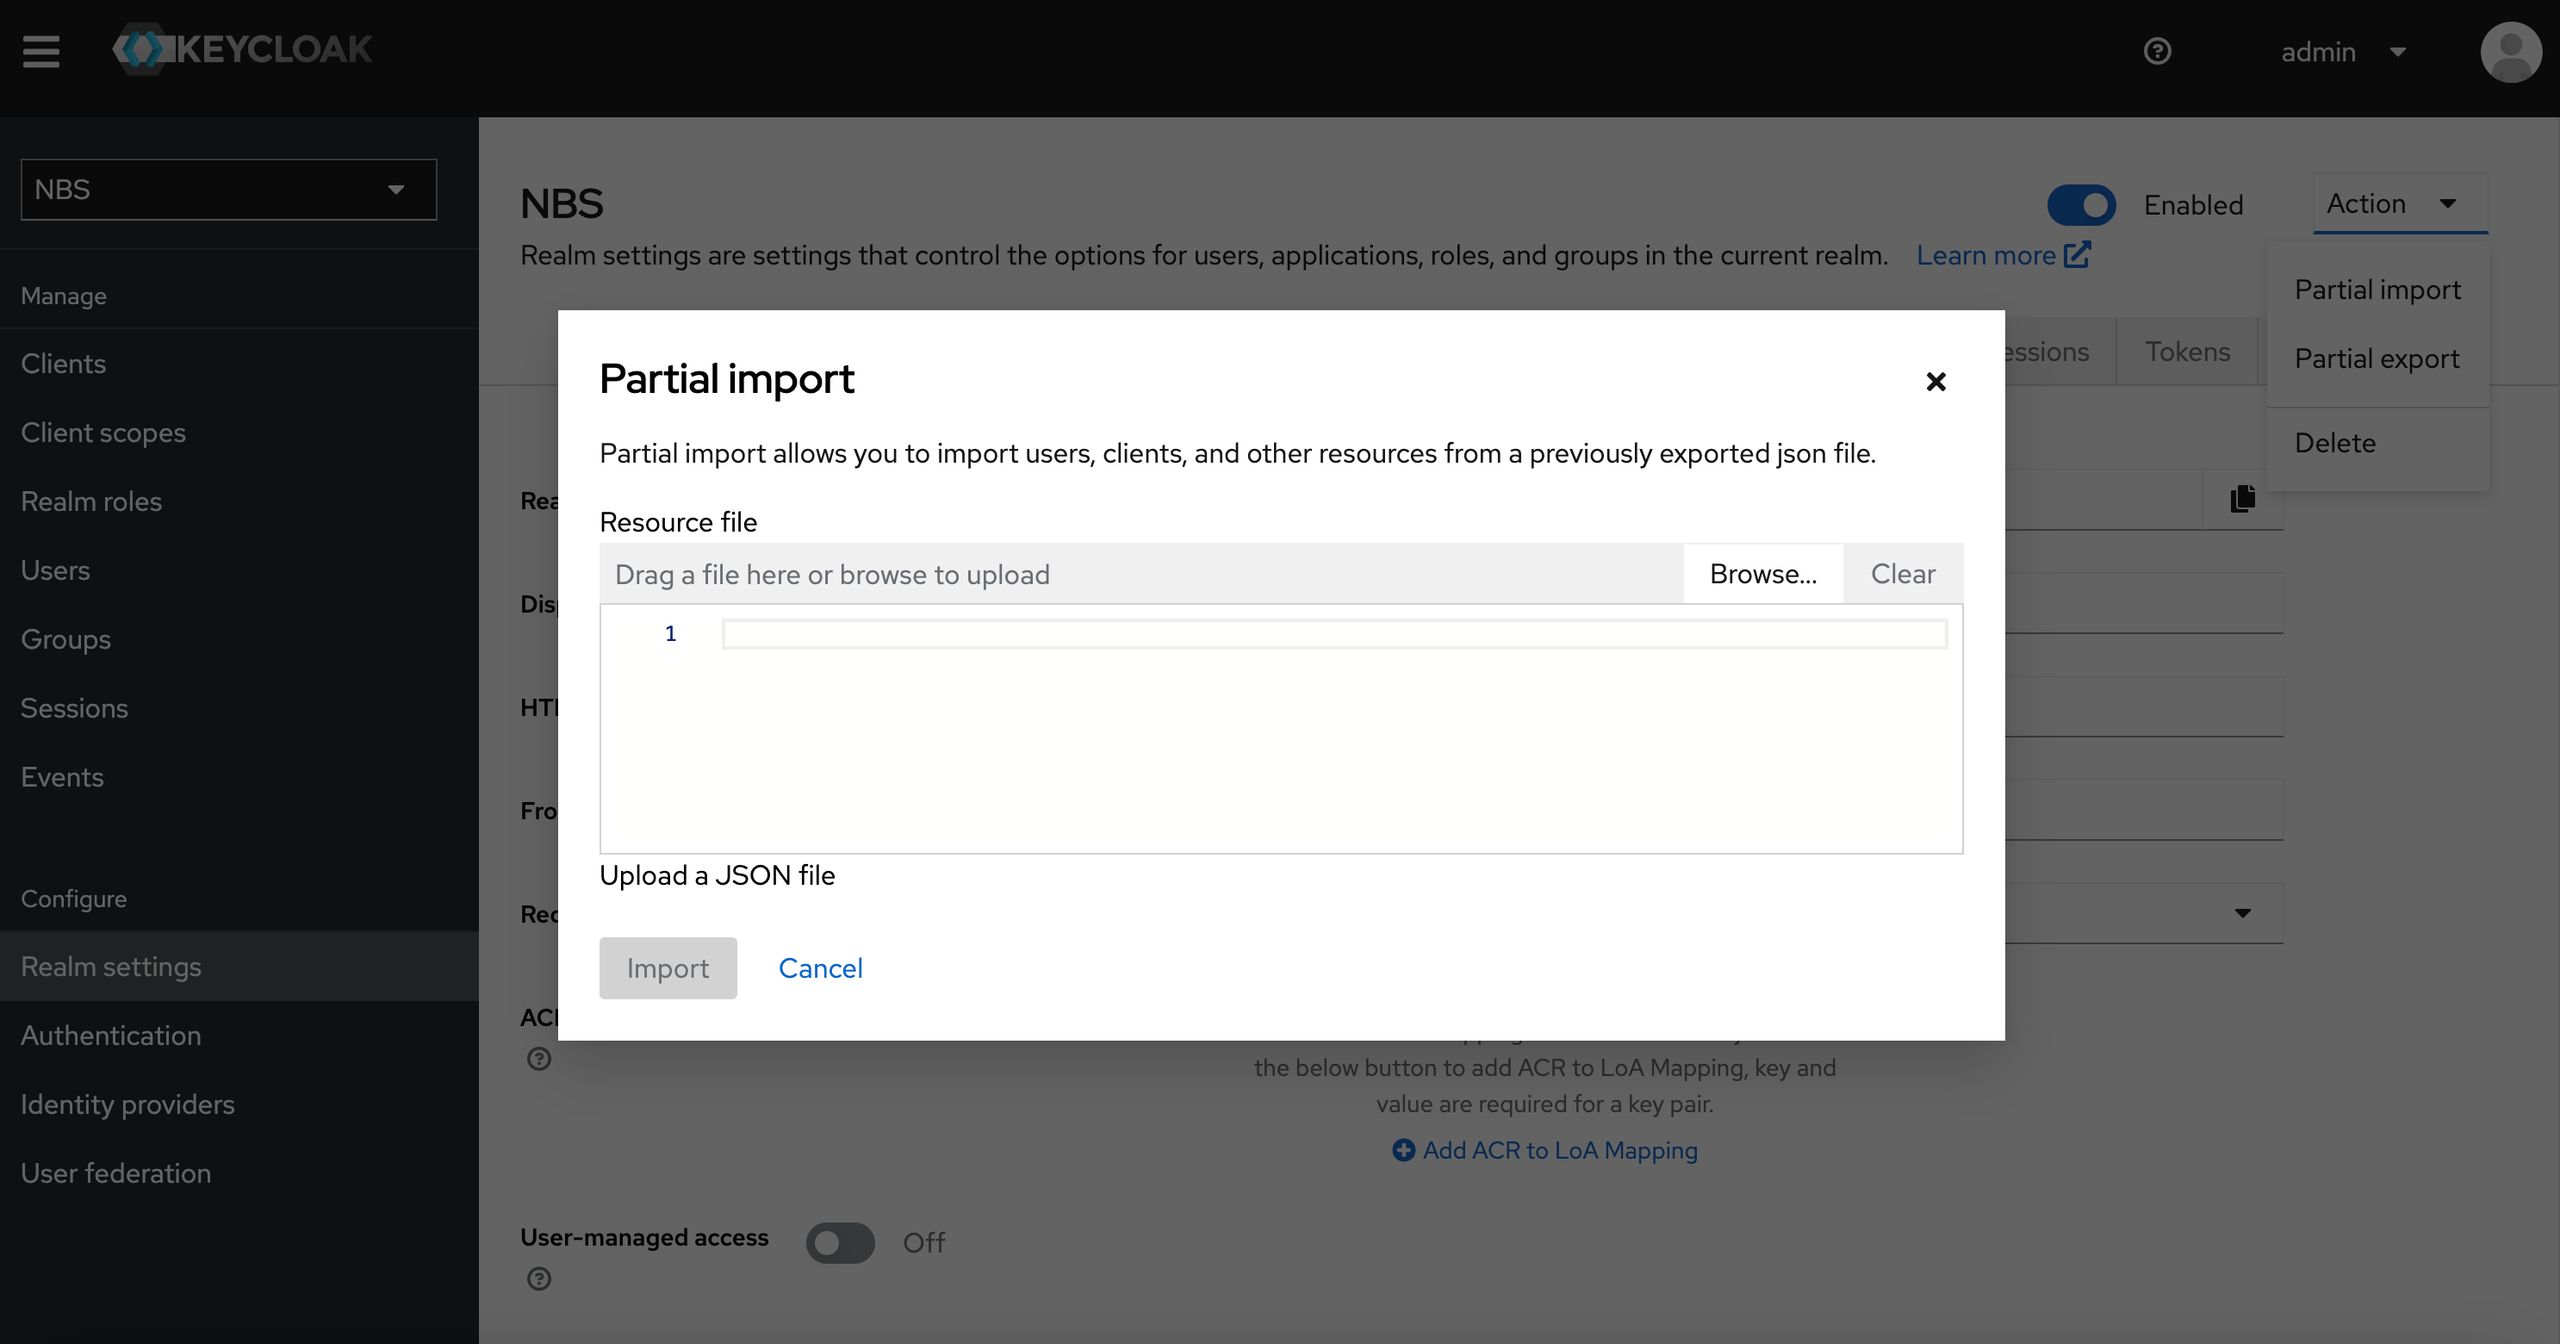Toggle the realm Enabled switch off
The width and height of the screenshot is (2560, 1344).
(2081, 204)
